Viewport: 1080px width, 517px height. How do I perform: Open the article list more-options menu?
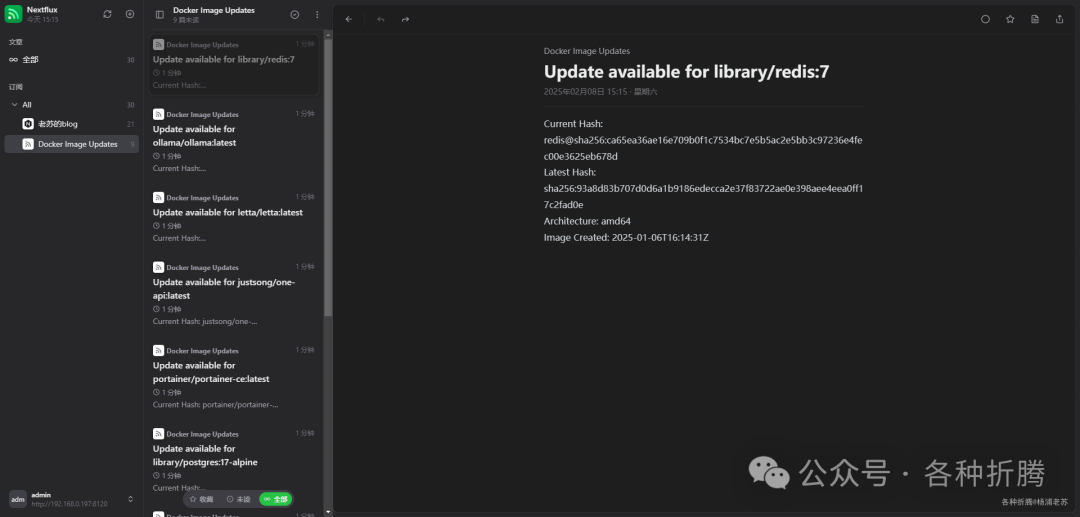point(317,14)
